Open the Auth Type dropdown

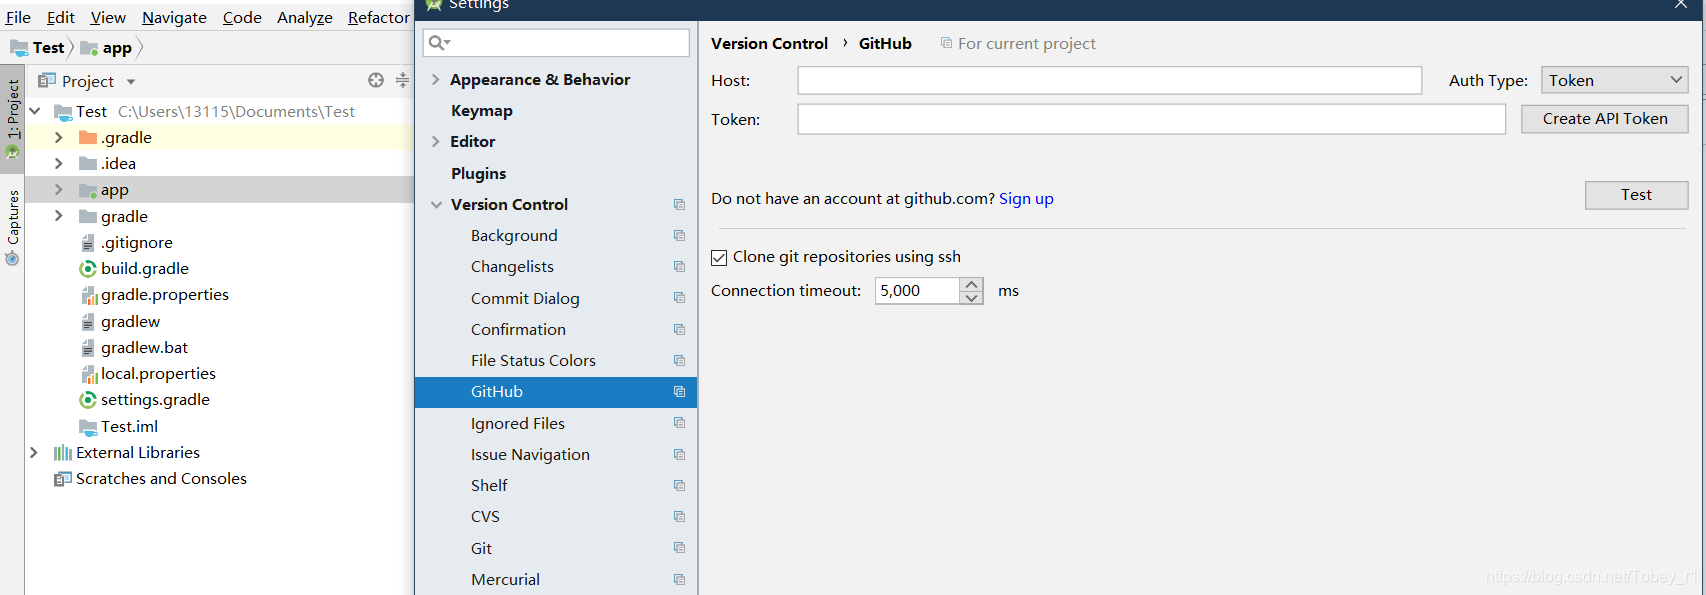coord(1614,80)
